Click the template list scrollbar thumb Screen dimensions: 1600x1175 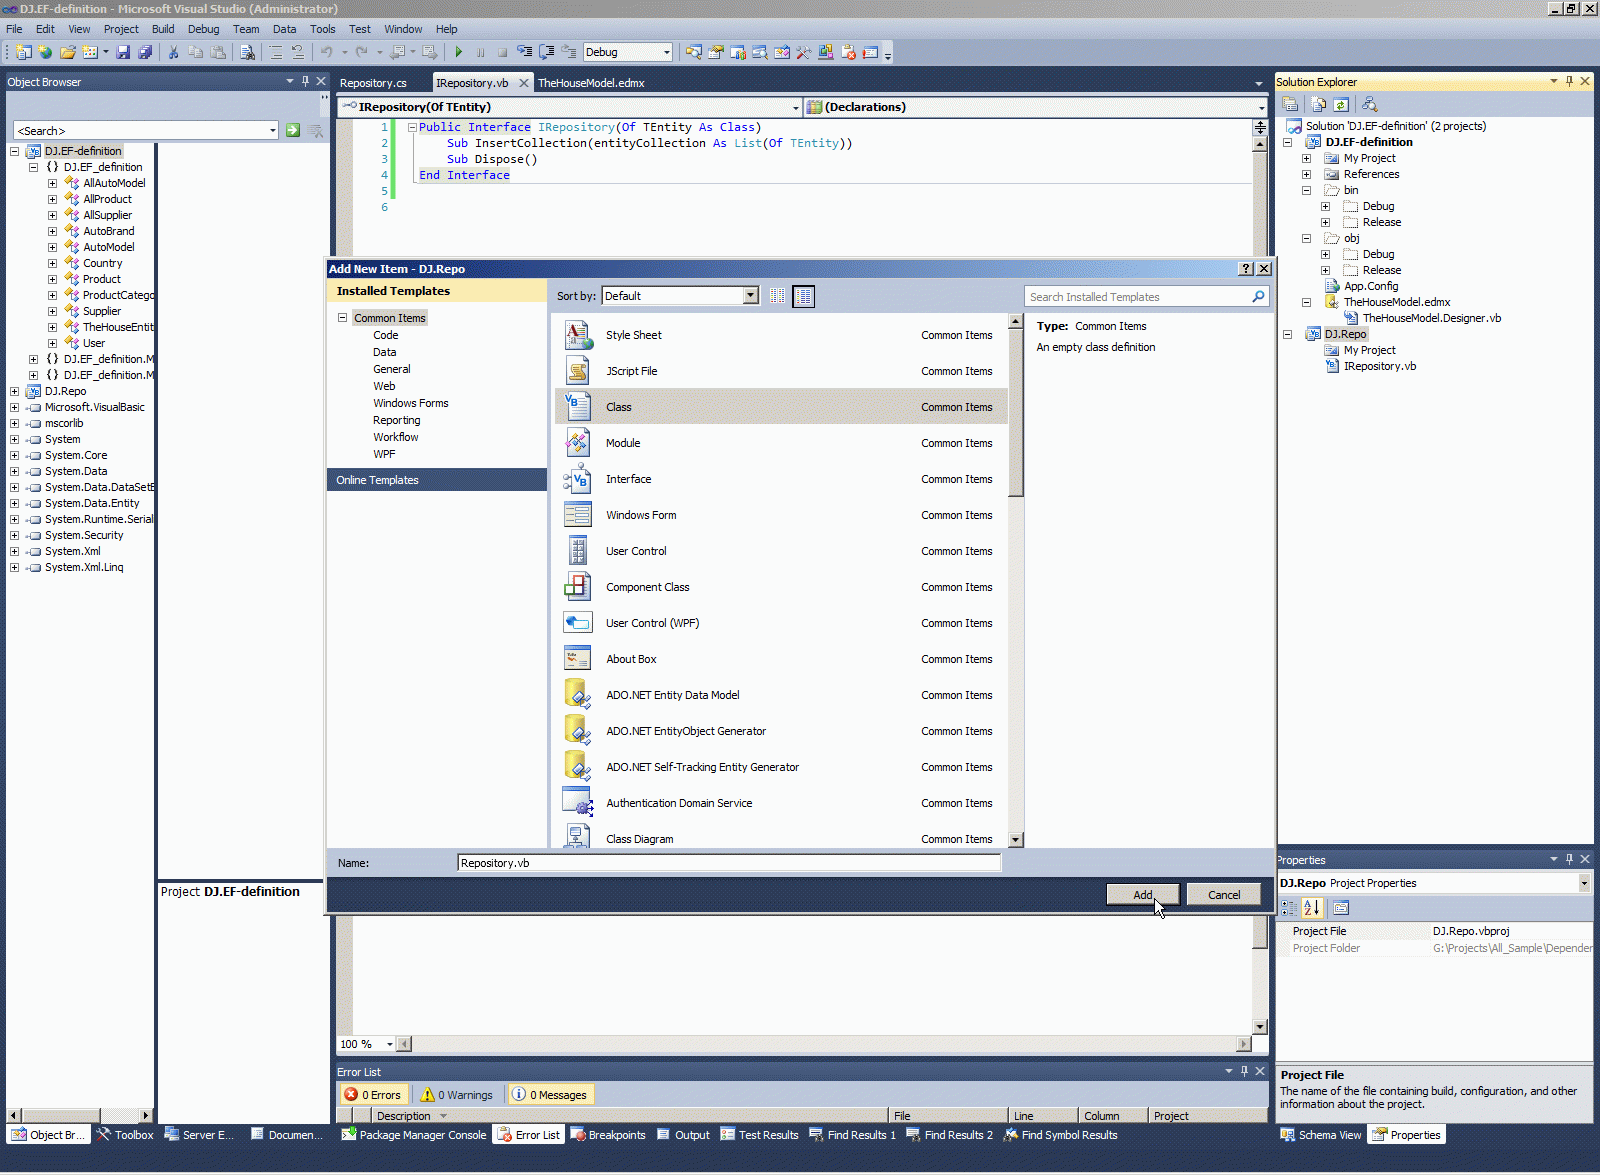(1016, 413)
